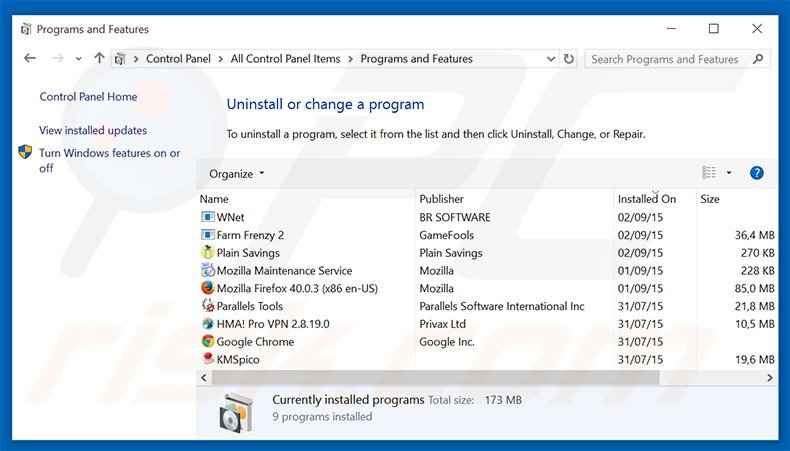Click the installed programs box icon
The height and width of the screenshot is (451, 790).
click(237, 413)
